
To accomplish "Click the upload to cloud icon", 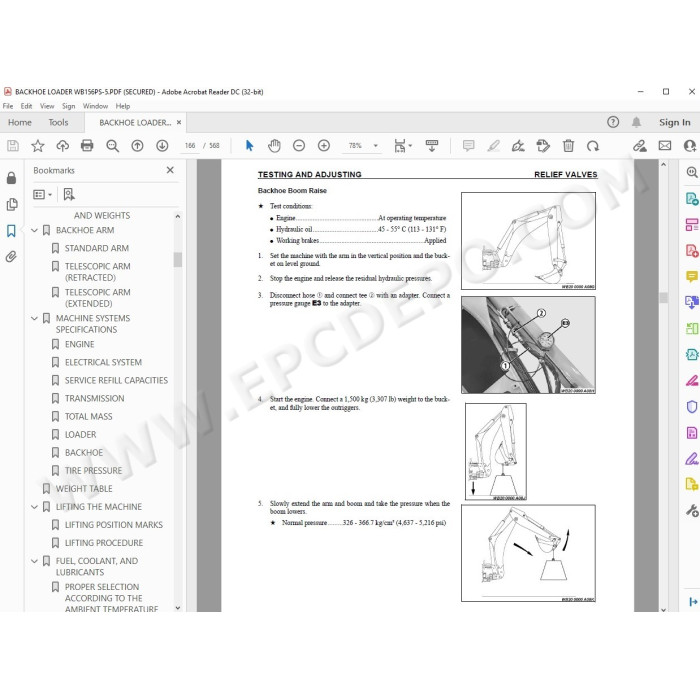I will click(x=62, y=146).
